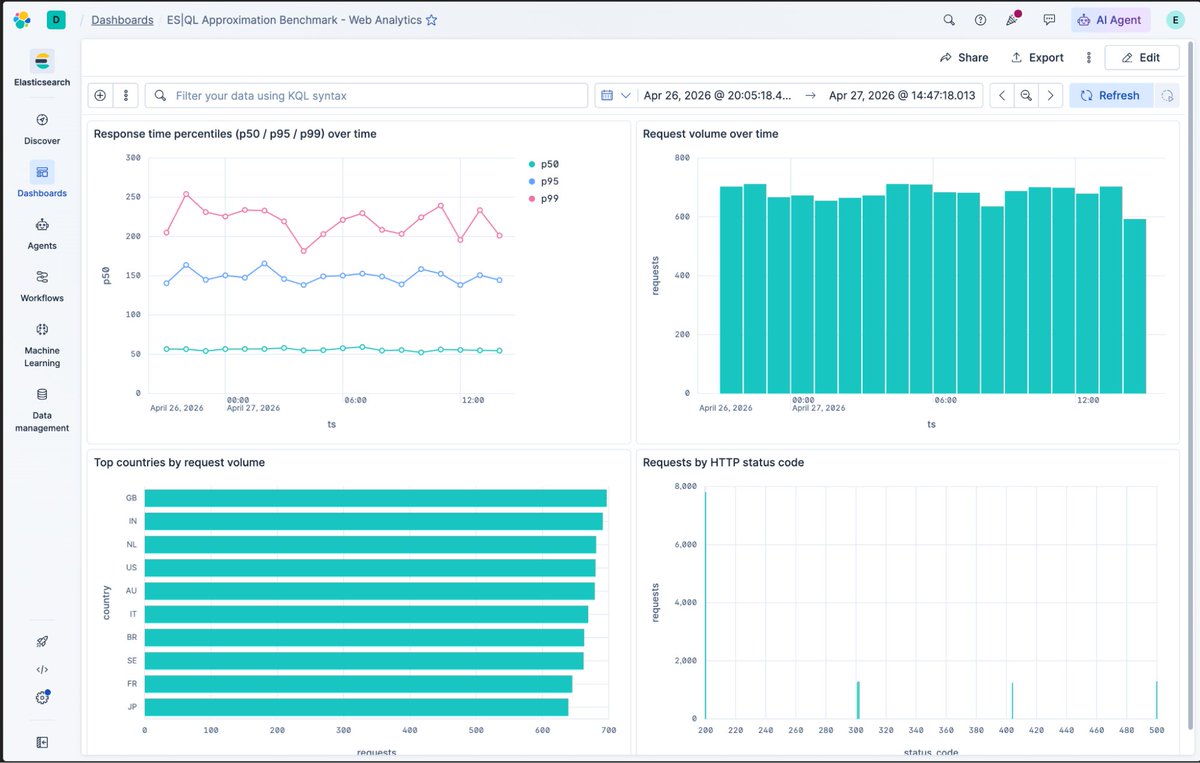
Task: Open the calendar quick date dropdown
Action: click(615, 95)
